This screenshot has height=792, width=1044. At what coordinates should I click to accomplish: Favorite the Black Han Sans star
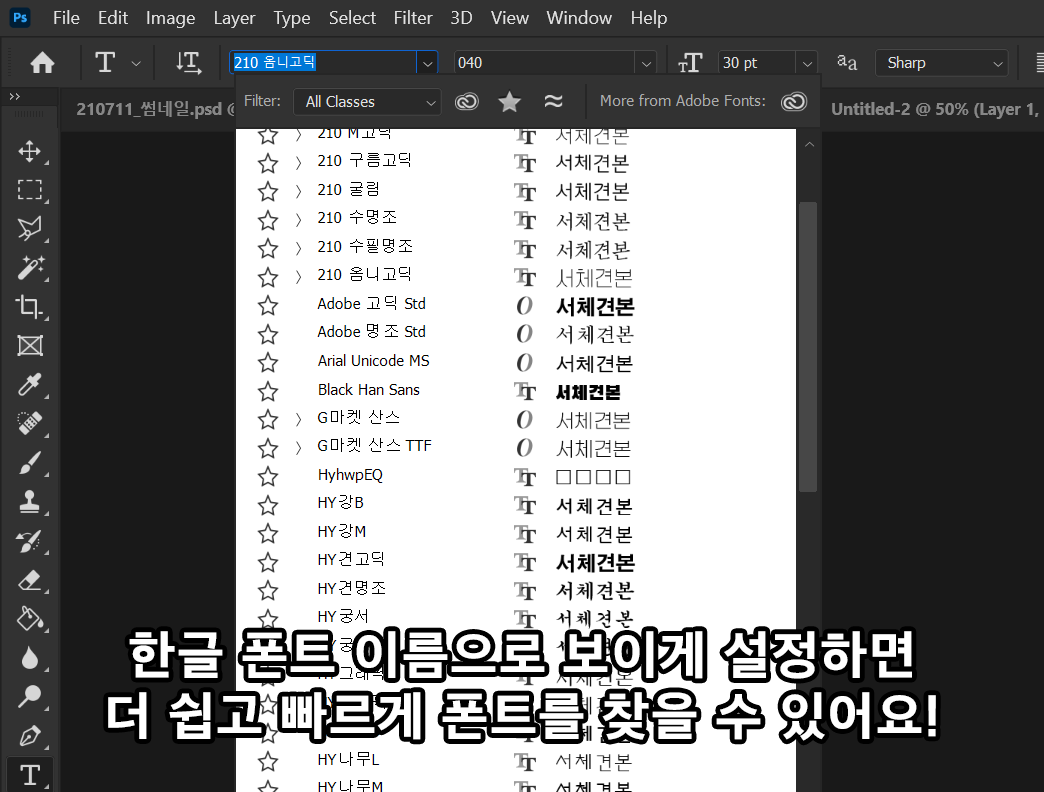click(x=268, y=391)
